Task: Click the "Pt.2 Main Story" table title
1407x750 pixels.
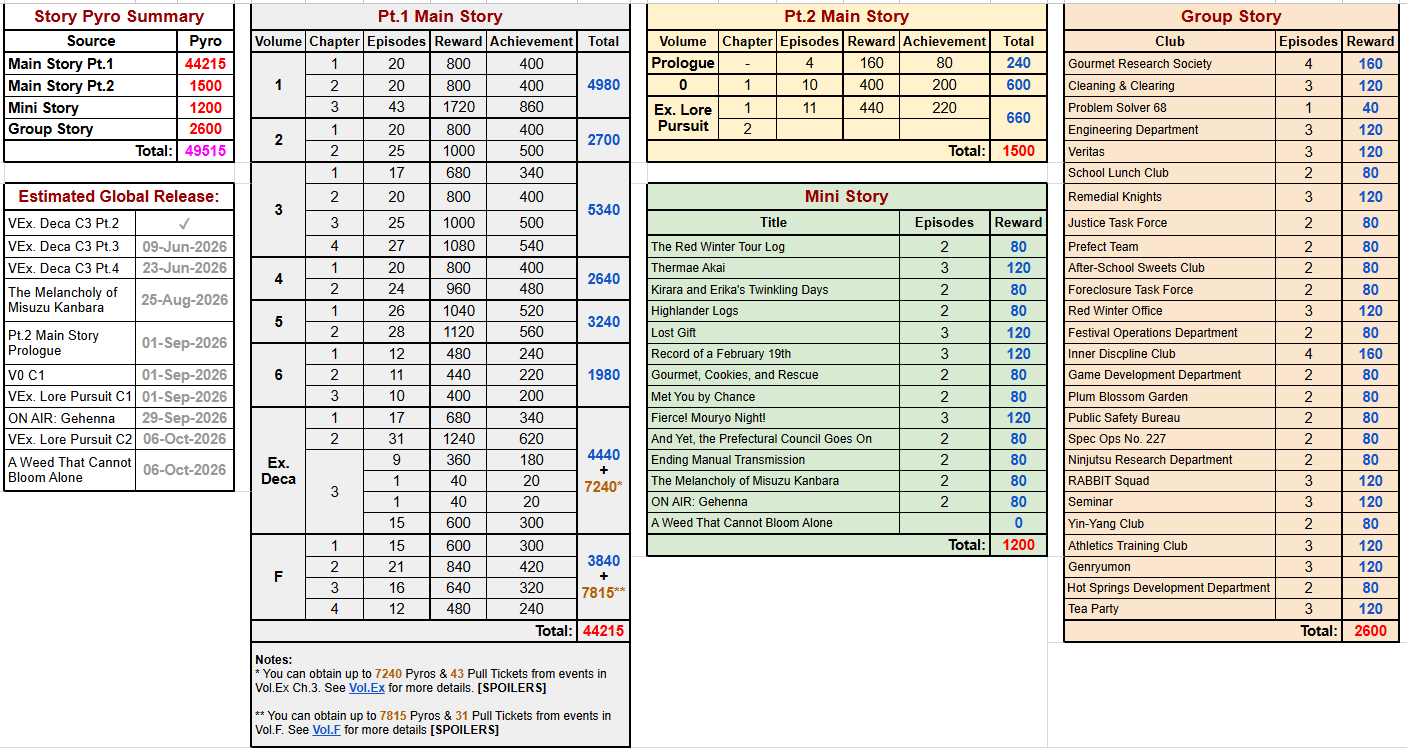Action: 847,17
